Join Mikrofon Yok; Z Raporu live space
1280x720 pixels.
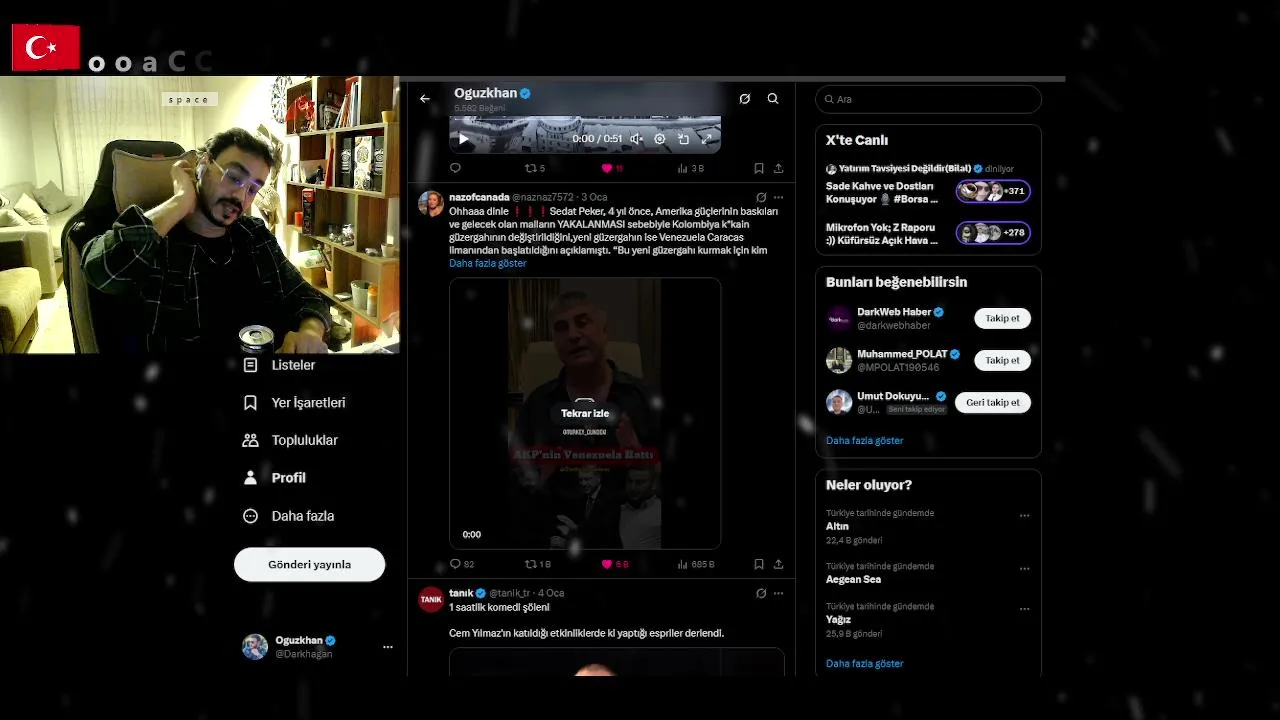click(883, 234)
